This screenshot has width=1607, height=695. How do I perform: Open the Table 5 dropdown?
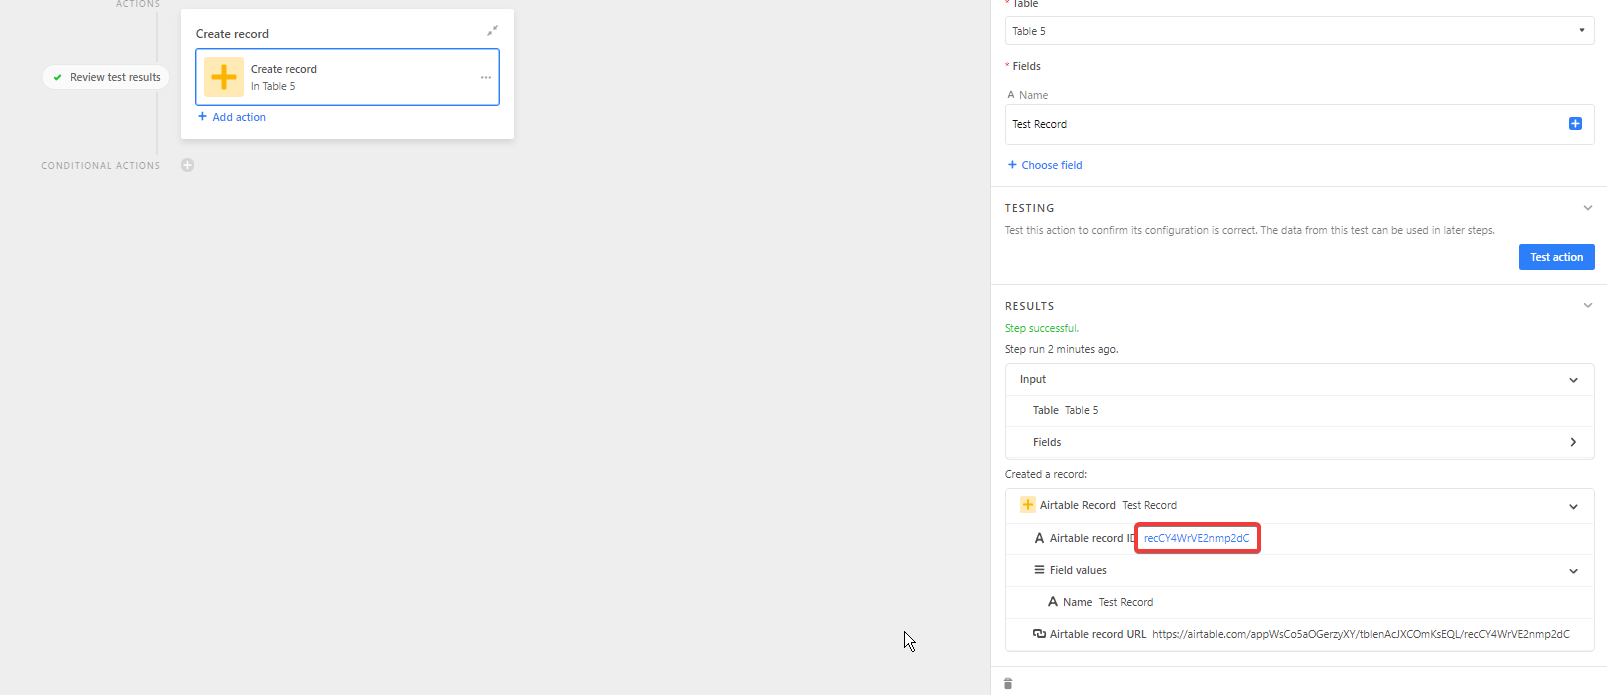(1299, 31)
